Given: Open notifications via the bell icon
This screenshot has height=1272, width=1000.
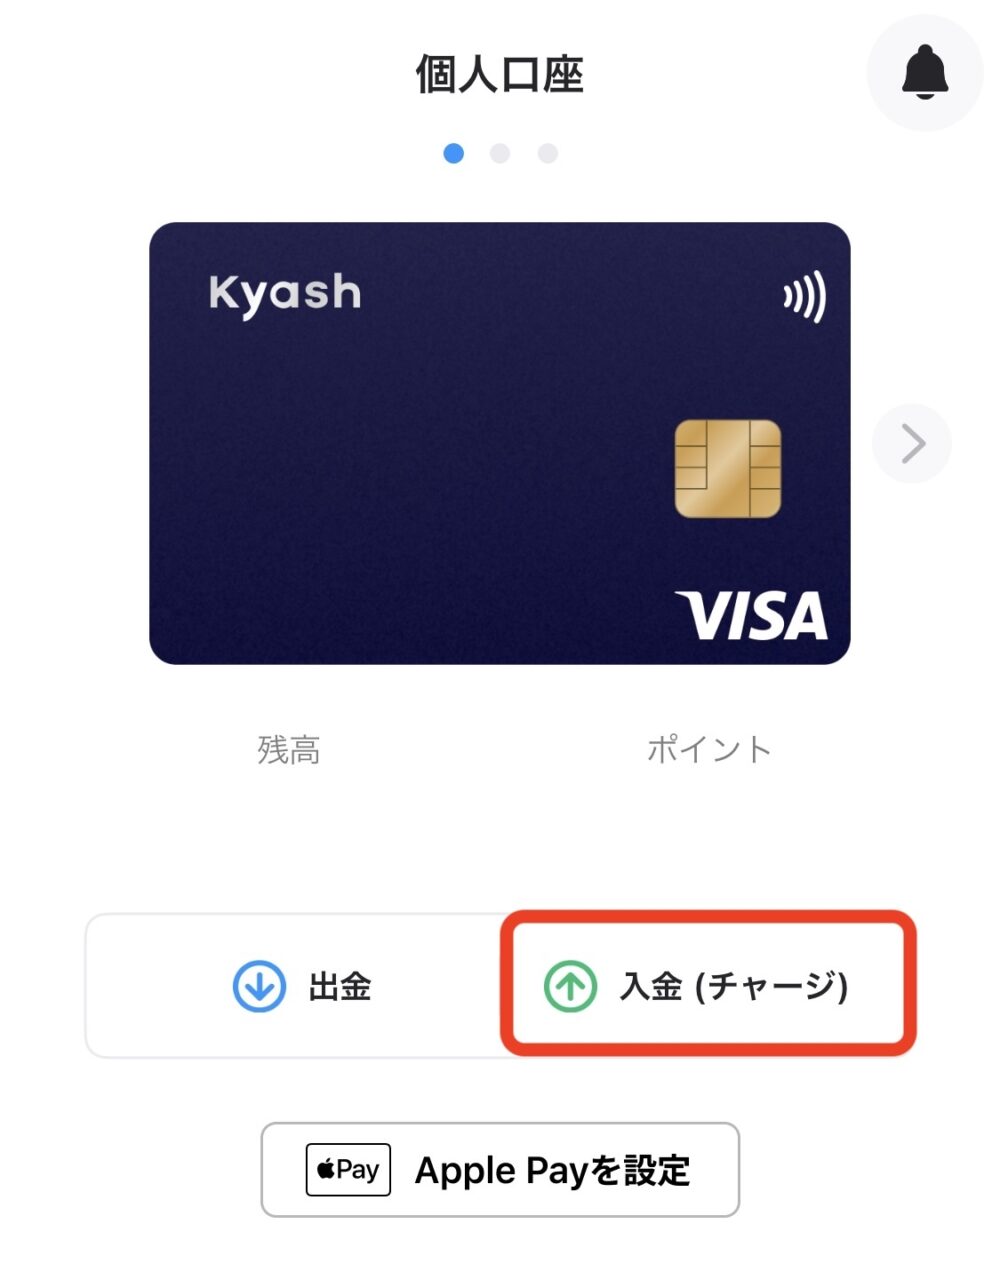Looking at the screenshot, I should tap(925, 73).
